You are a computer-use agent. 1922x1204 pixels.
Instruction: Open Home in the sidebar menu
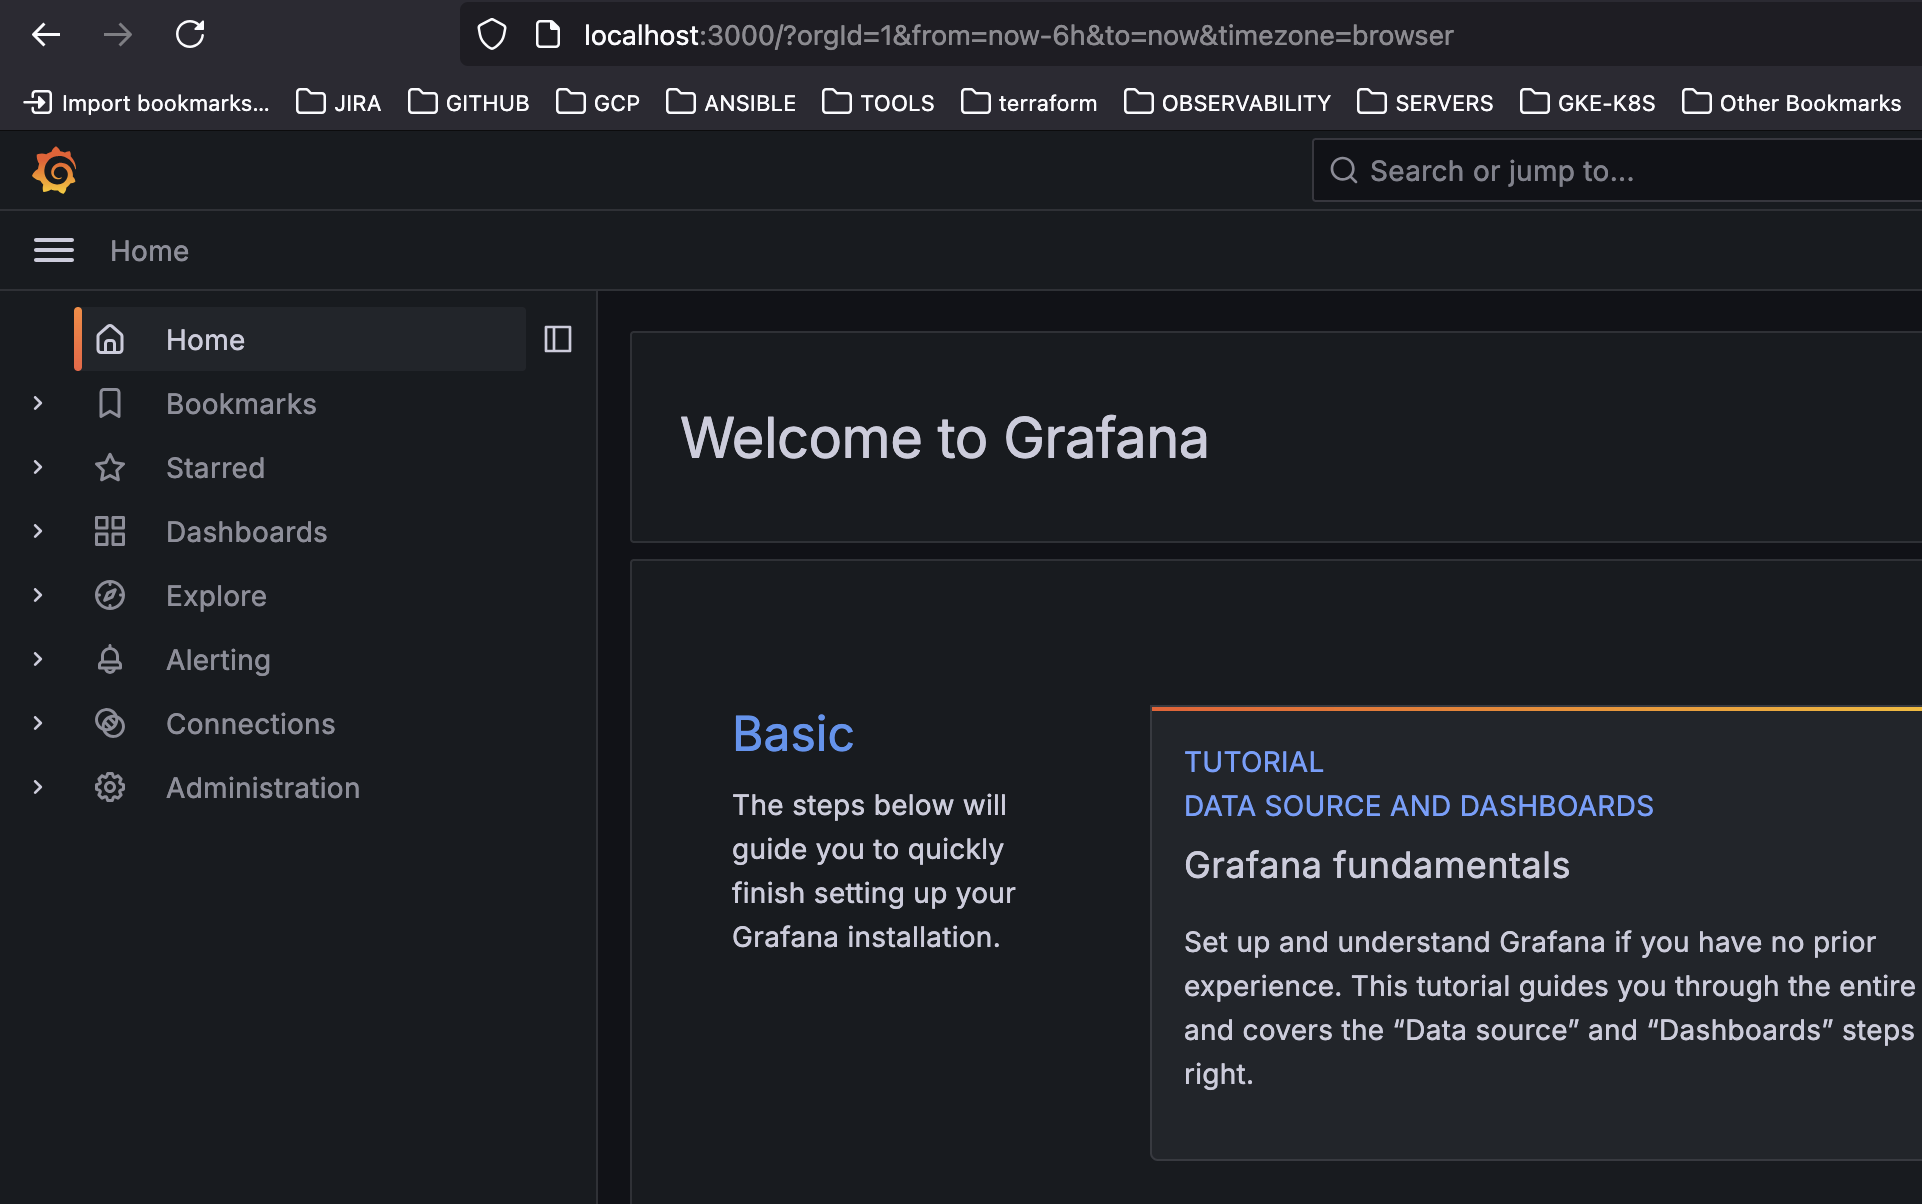(x=300, y=340)
